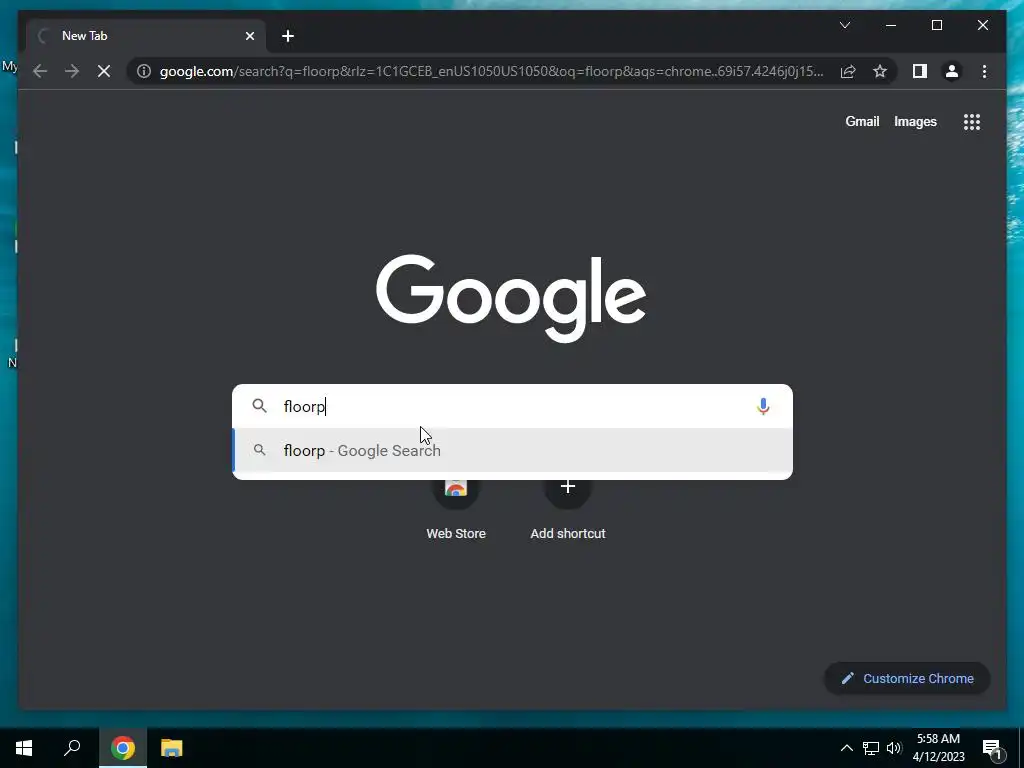Screen dimensions: 1024x768
Task: Open the Web Store shortcut
Action: [456, 509]
